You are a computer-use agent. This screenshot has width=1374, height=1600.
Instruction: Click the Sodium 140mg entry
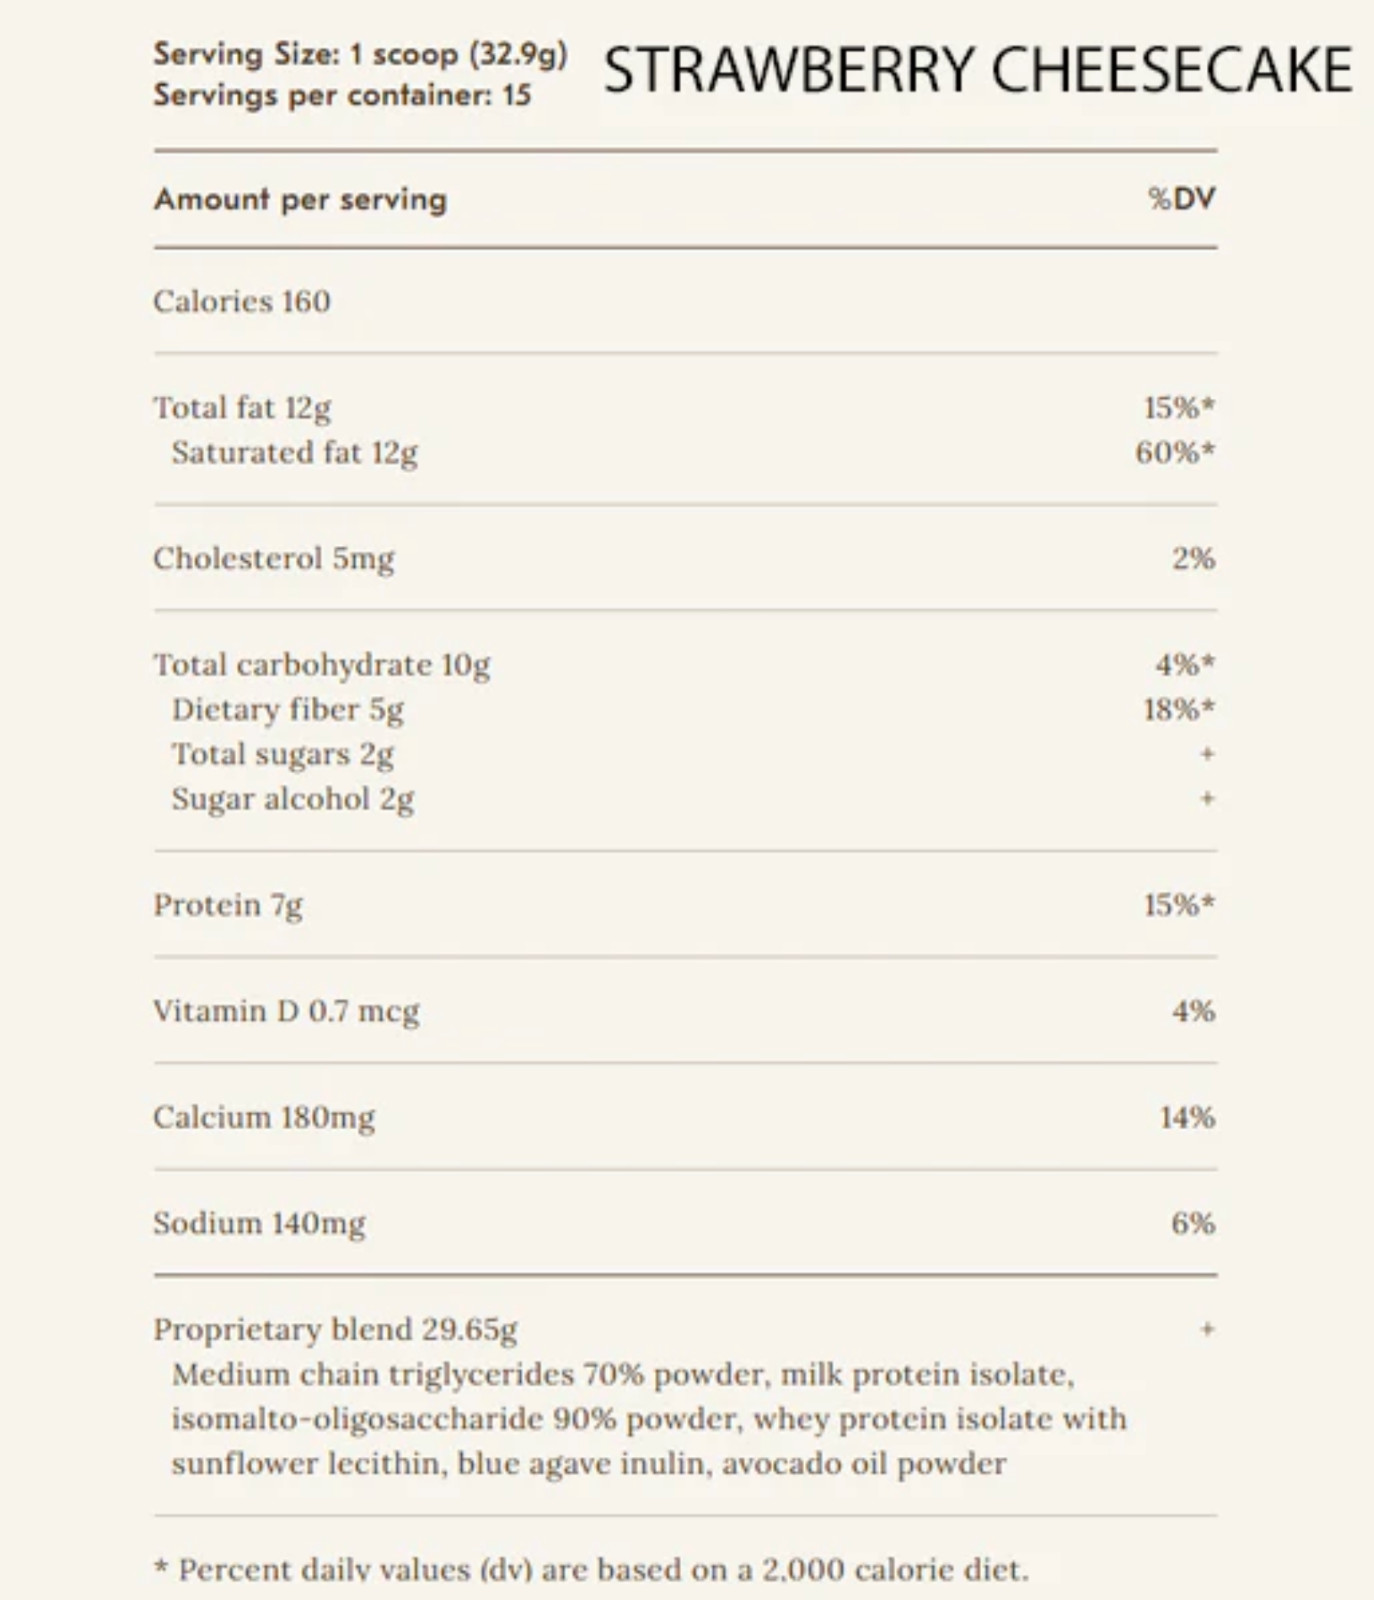260,1223
